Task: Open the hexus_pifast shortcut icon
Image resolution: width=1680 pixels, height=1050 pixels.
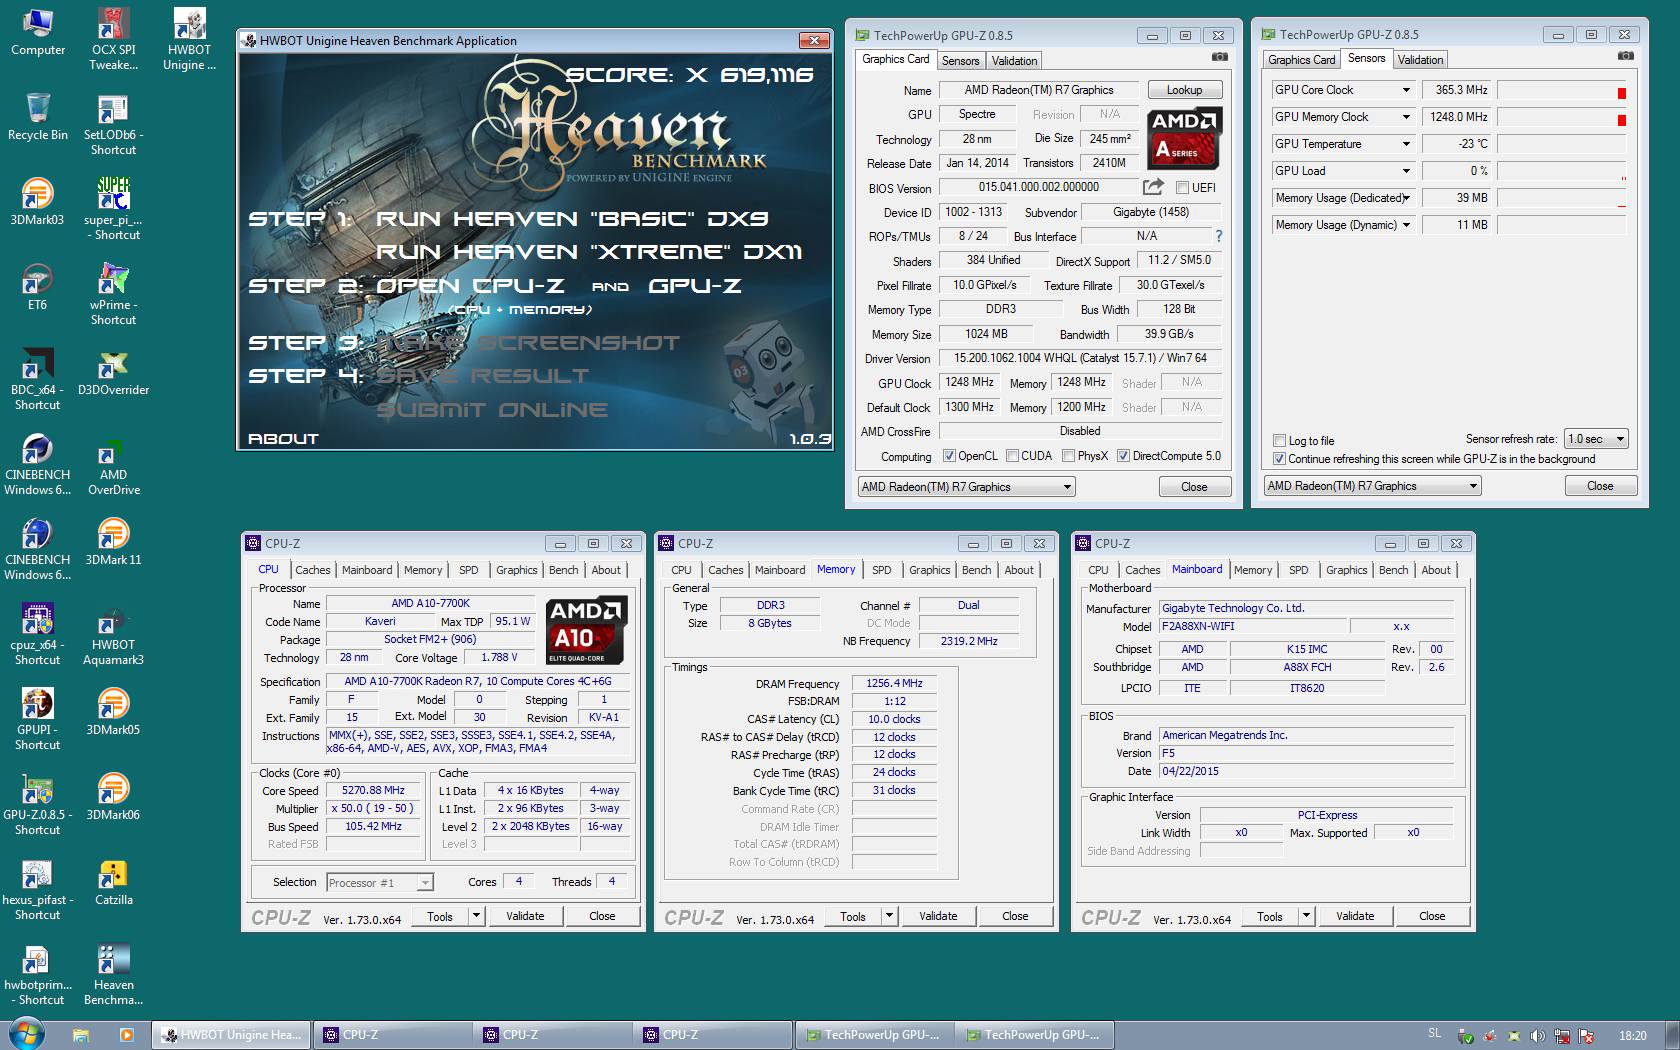Action: tap(38, 890)
